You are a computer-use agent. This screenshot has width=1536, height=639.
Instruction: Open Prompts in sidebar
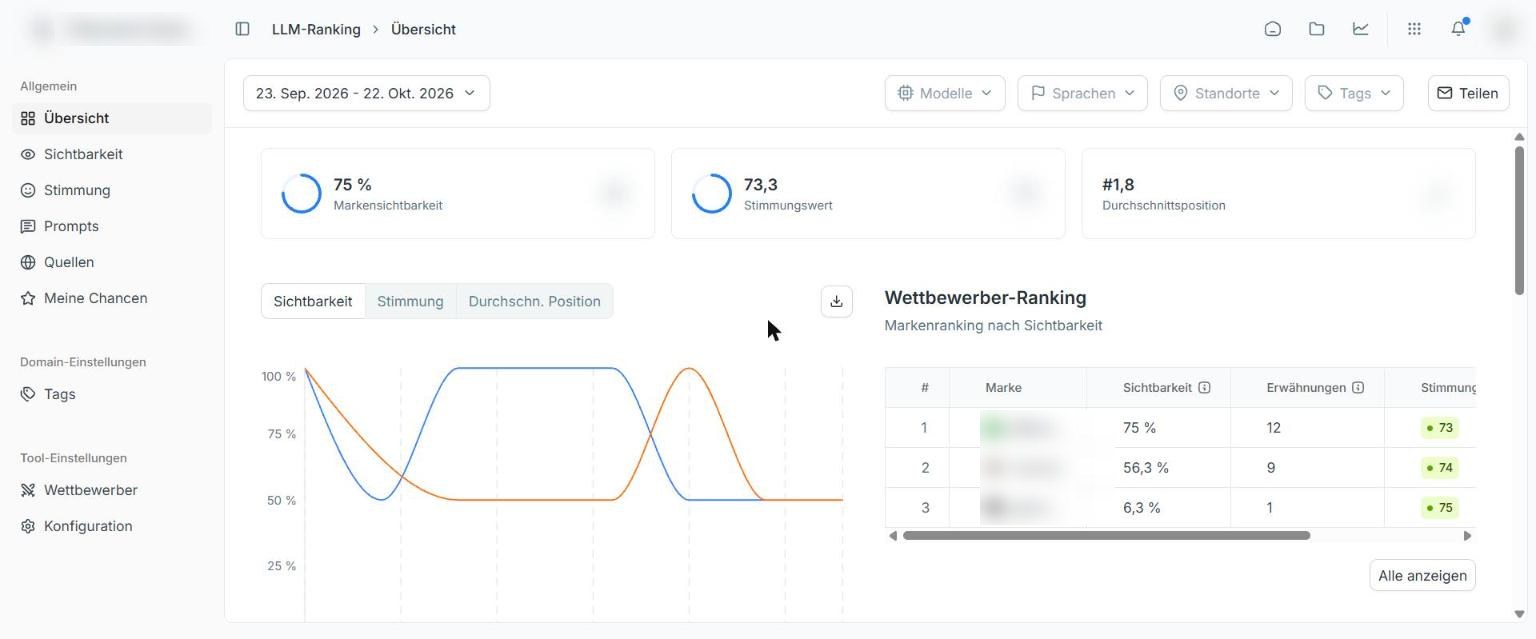[x=112, y=226]
